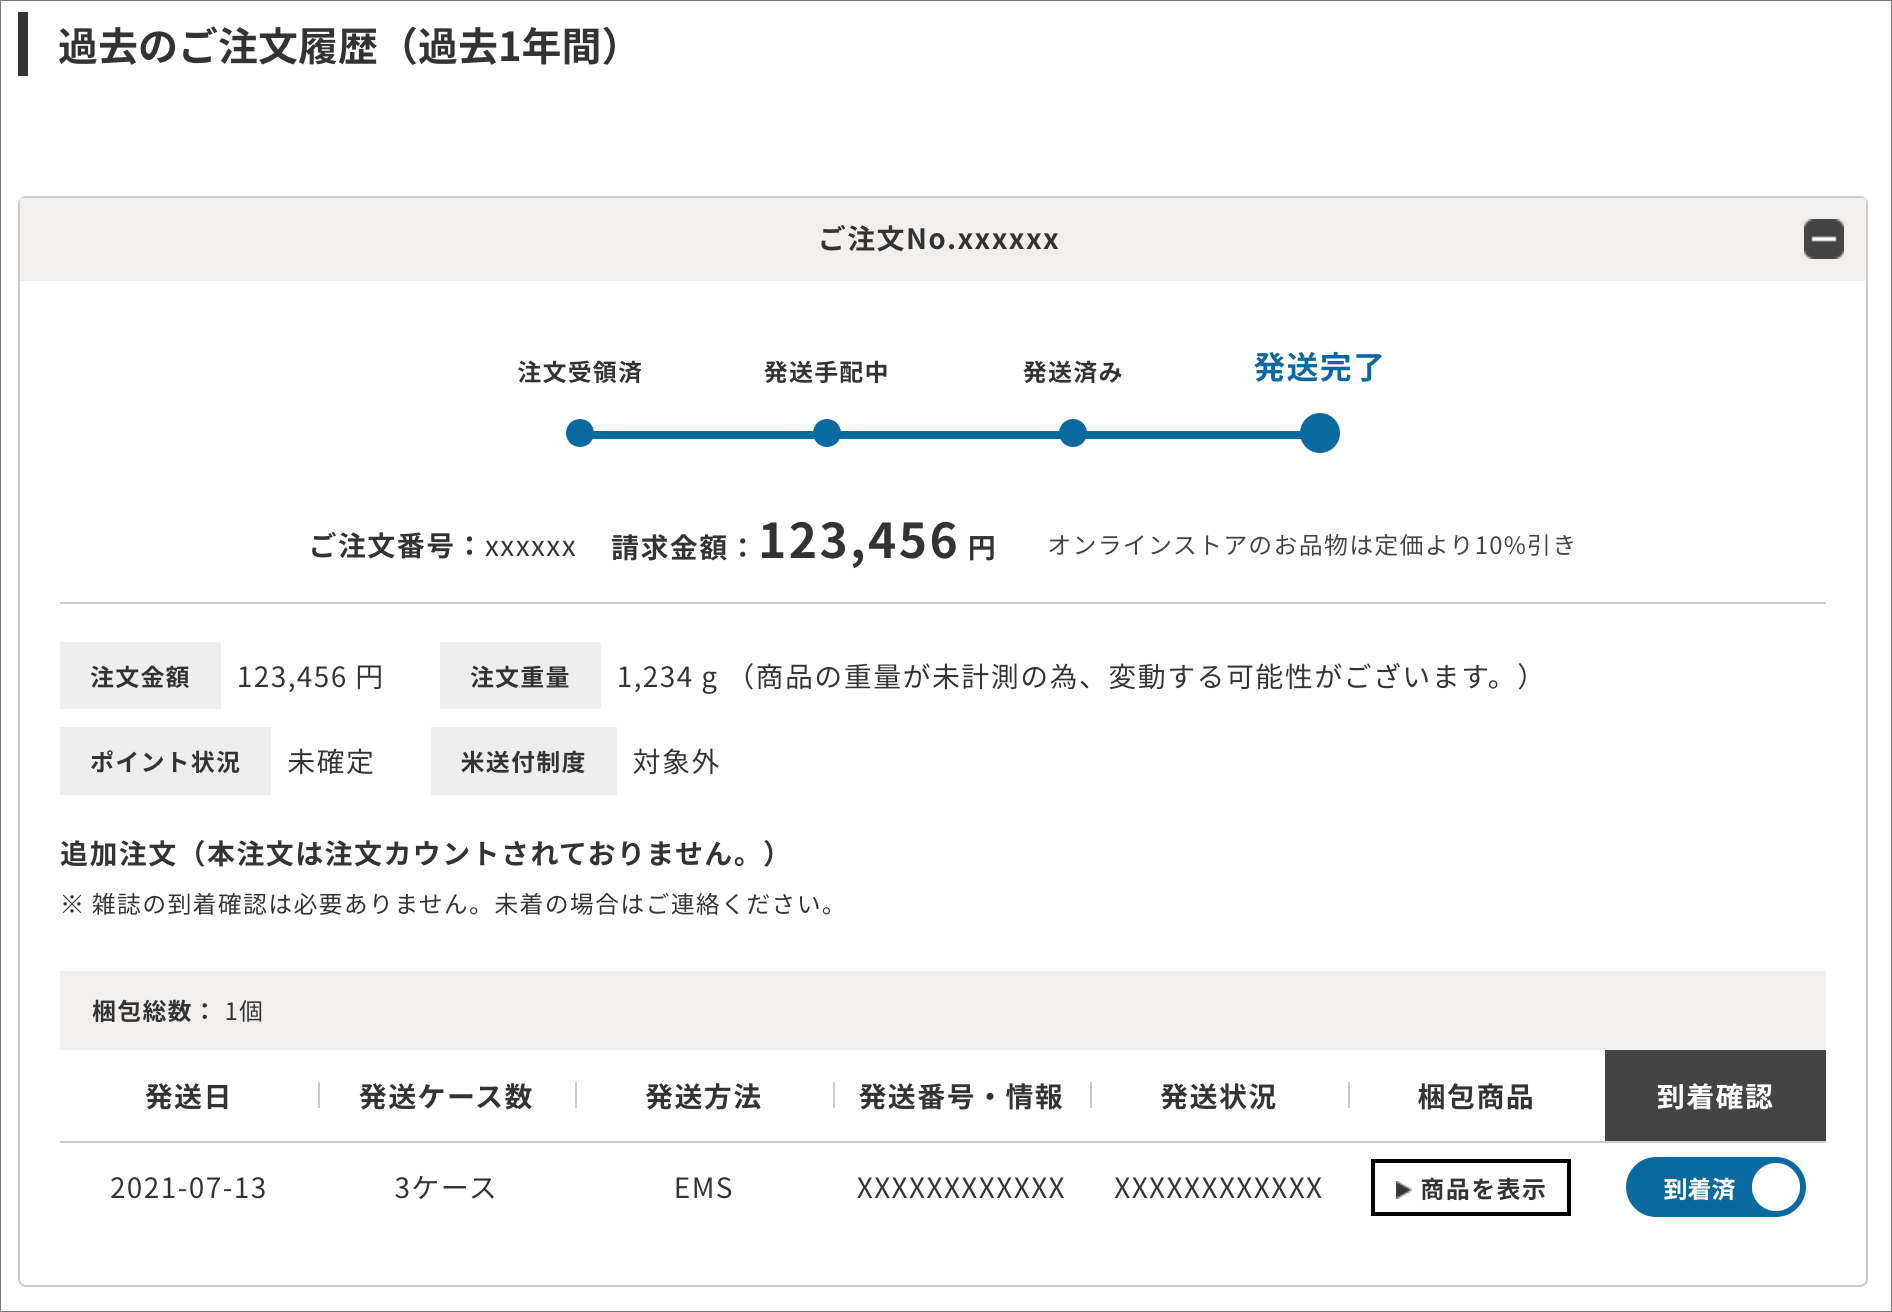The width and height of the screenshot is (1892, 1312).
Task: Click the ポイント状況 label tag
Action: [x=165, y=762]
